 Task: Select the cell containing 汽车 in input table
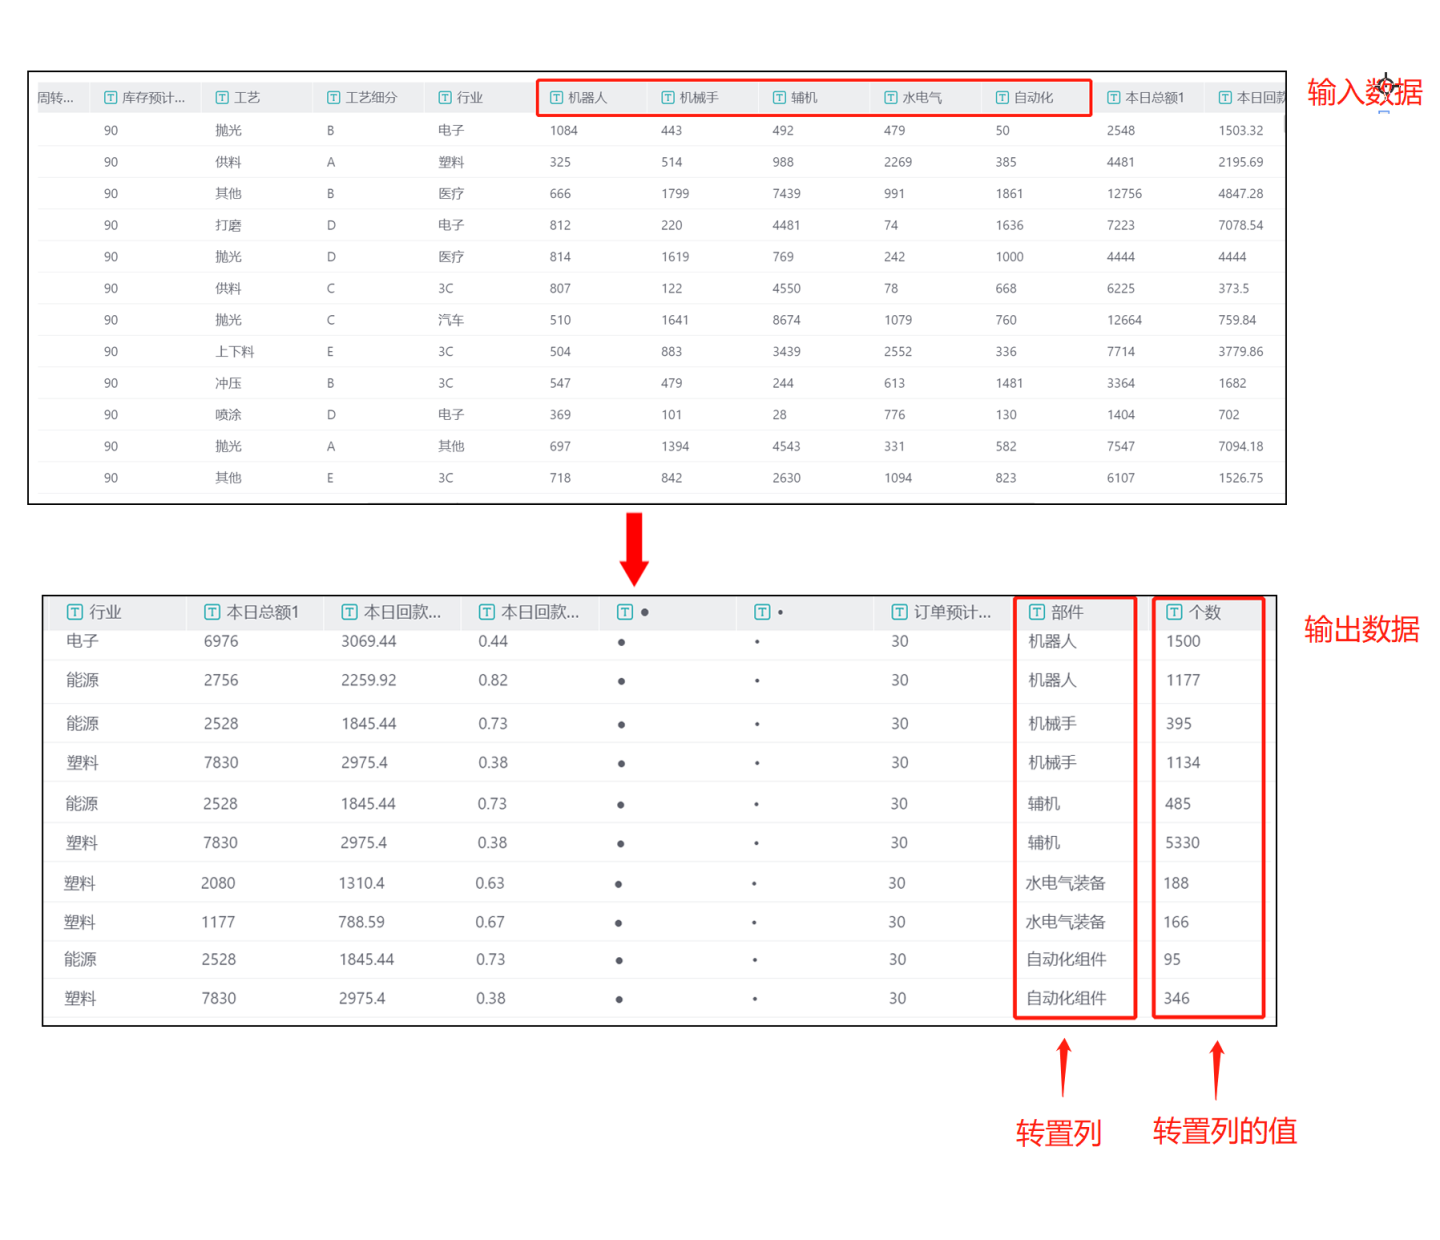click(x=451, y=320)
